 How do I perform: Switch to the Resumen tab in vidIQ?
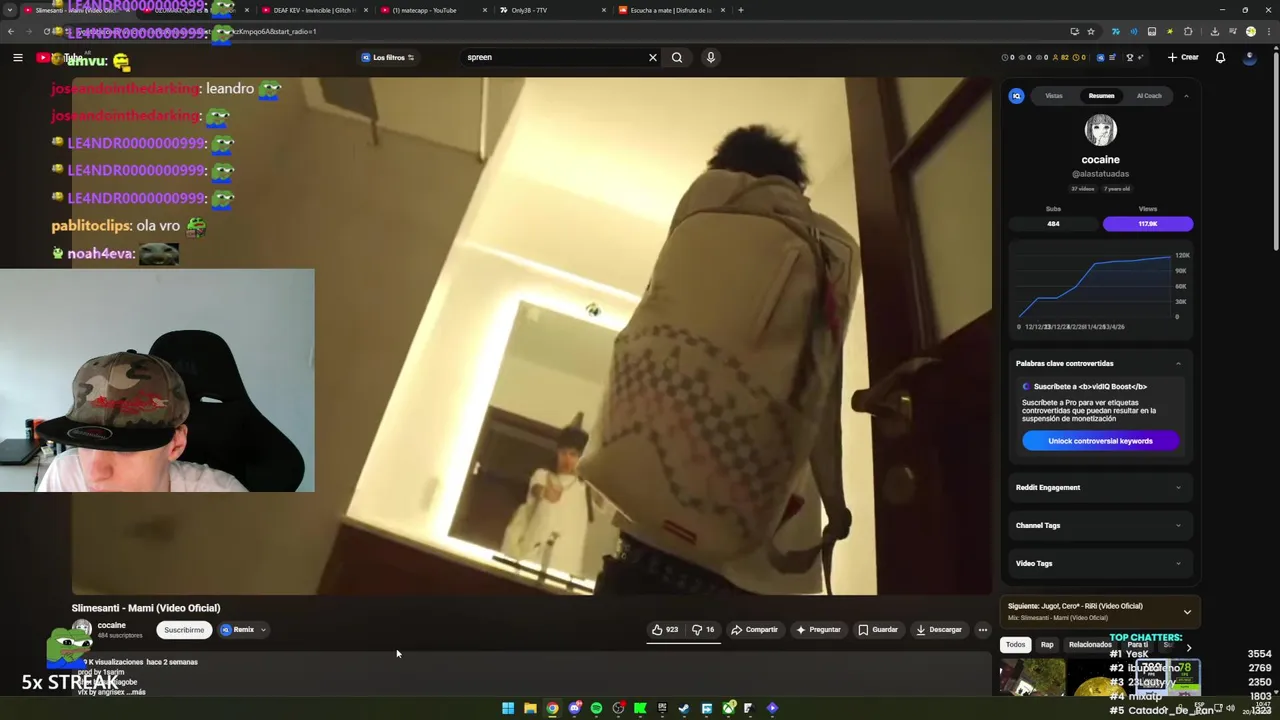pyautogui.click(x=1101, y=96)
